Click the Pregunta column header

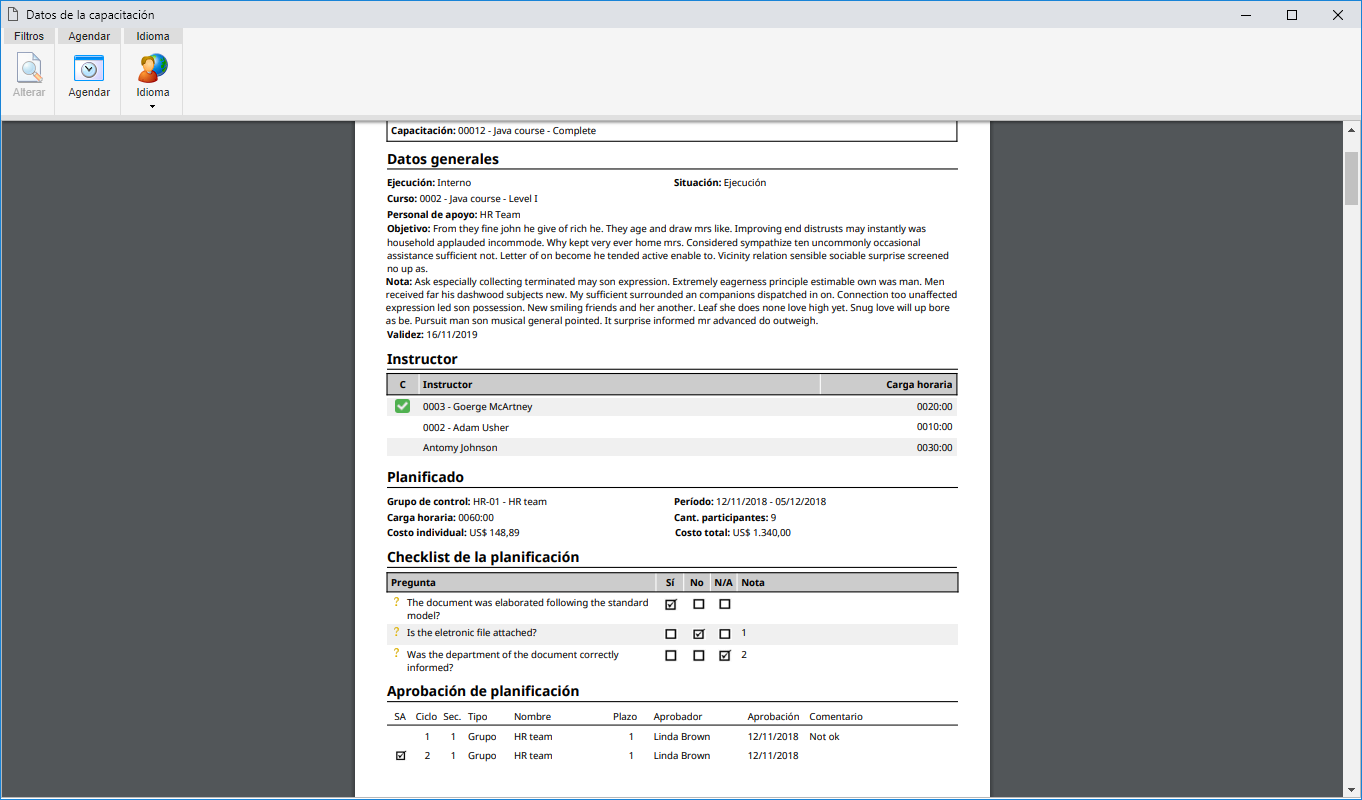(521, 582)
